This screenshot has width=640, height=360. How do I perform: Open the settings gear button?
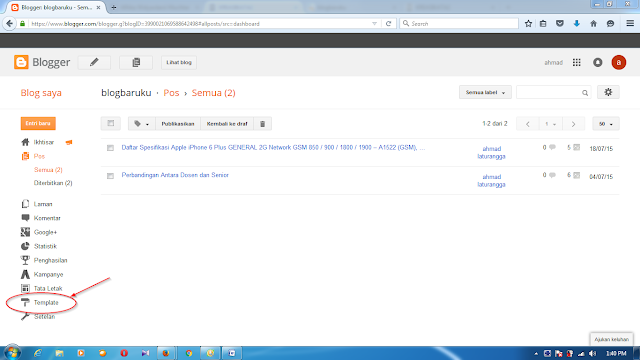pyautogui.click(x=608, y=92)
